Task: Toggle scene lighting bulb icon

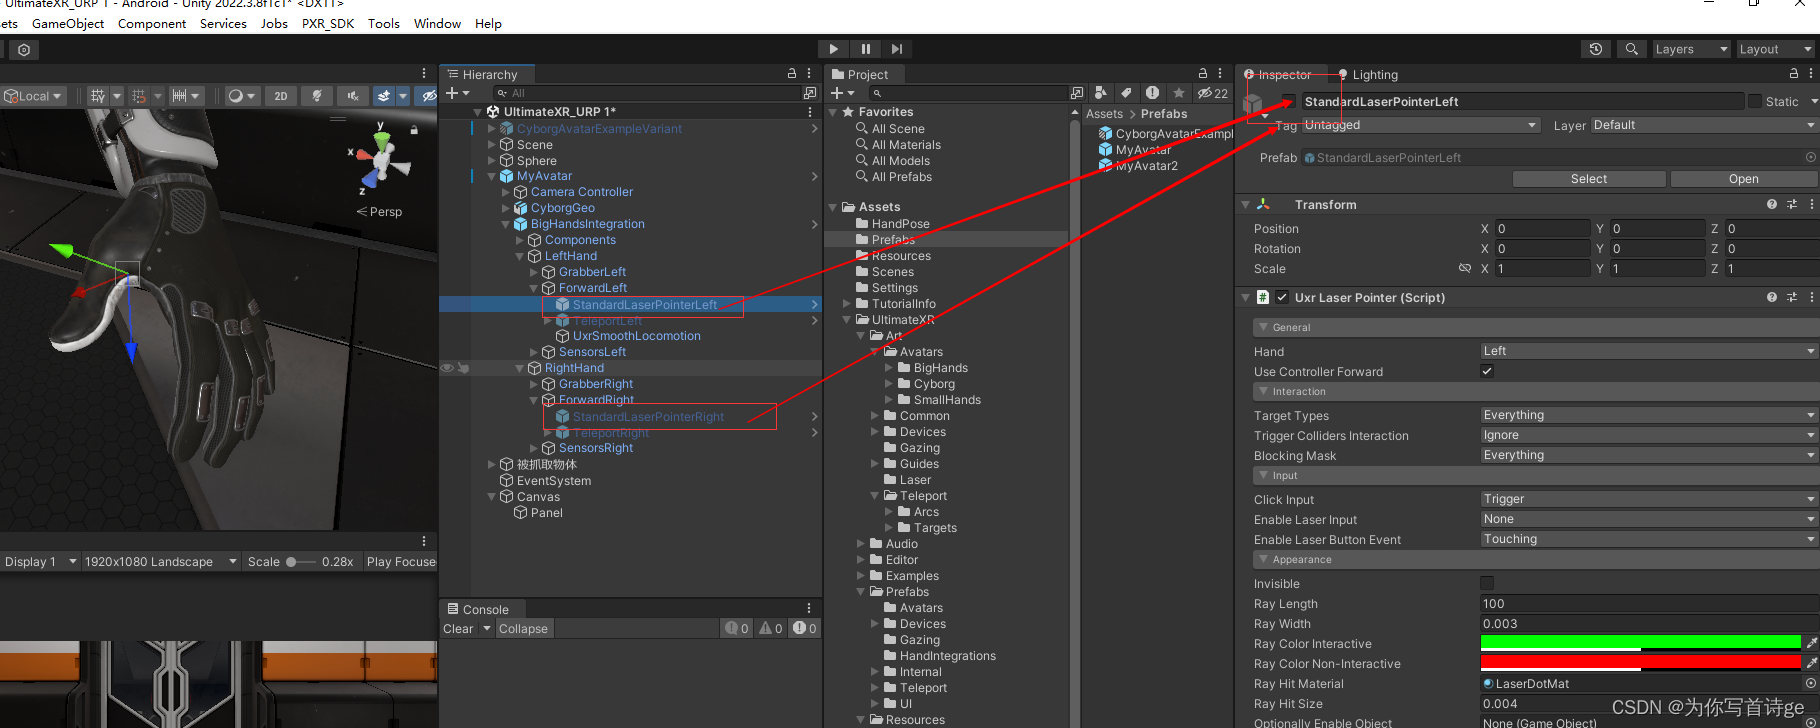Action: 317,96
